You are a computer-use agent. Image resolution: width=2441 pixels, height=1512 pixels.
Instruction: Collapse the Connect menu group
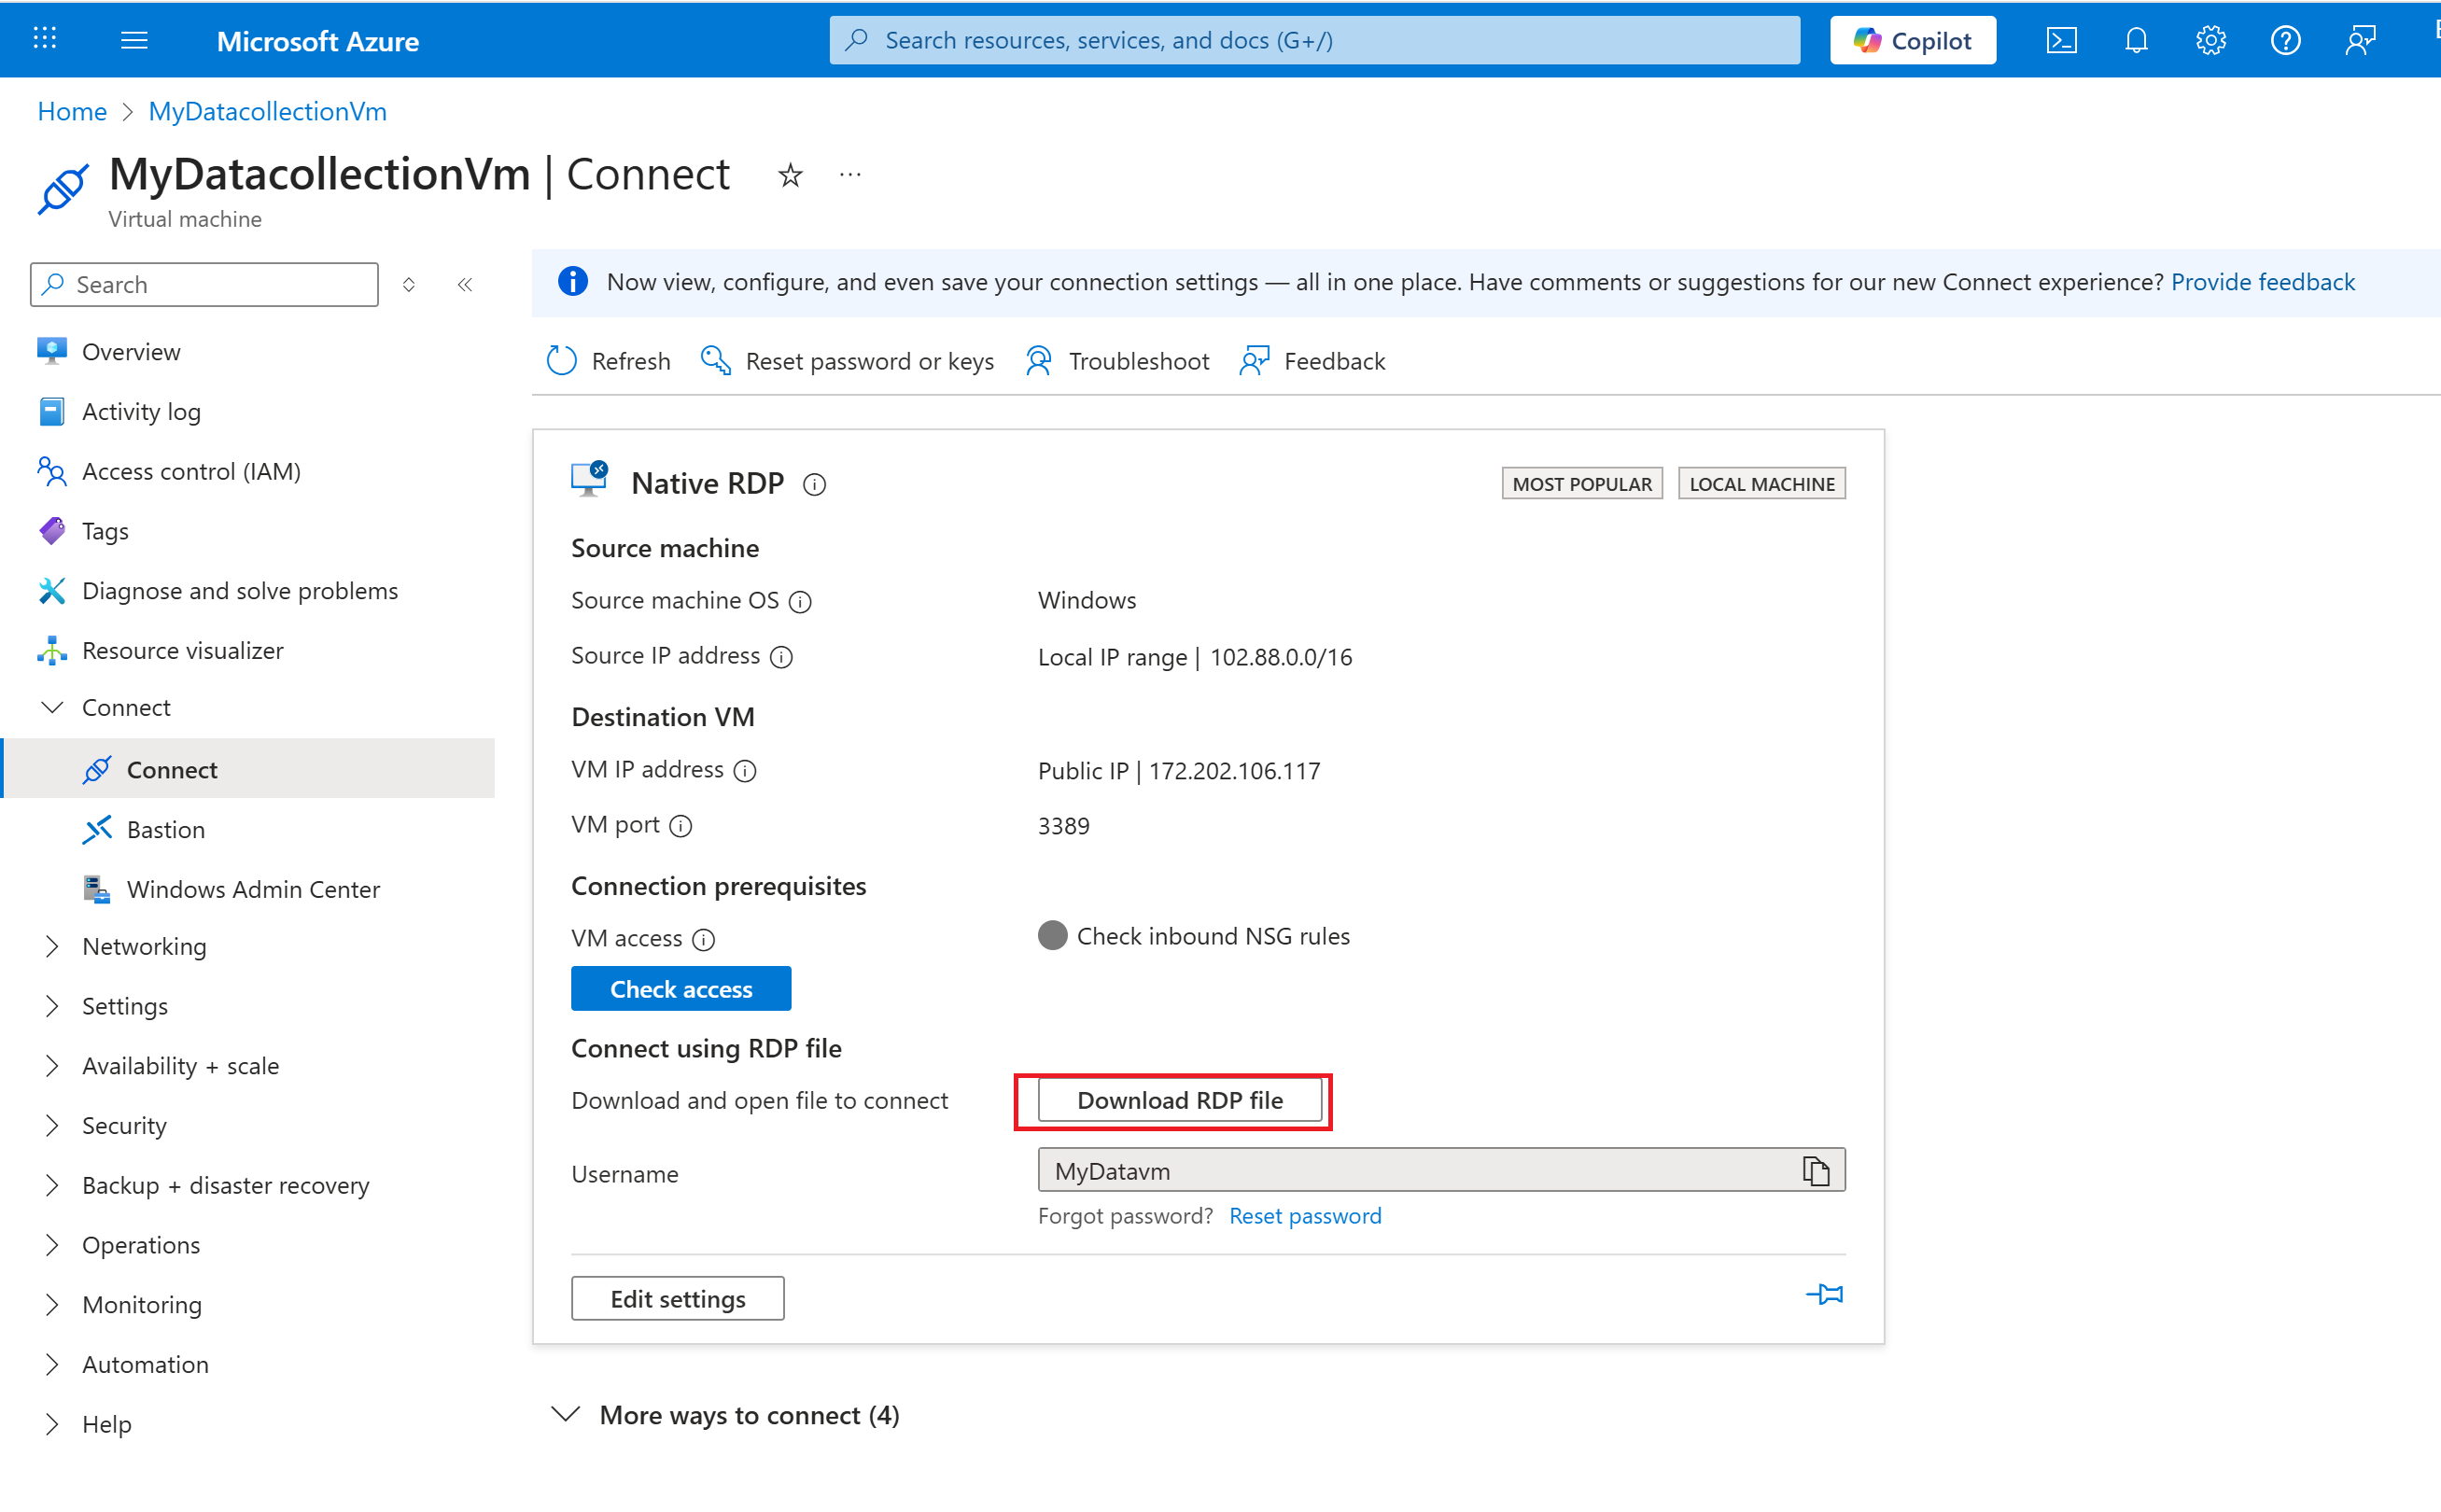pyautogui.click(x=52, y=708)
